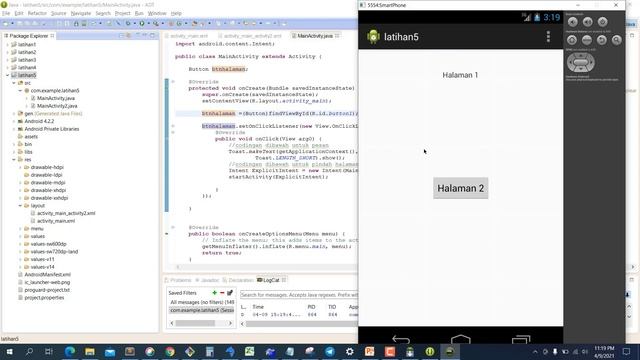Select All messages (no filters) LogCat filter
The image size is (640, 360).
click(202, 302)
